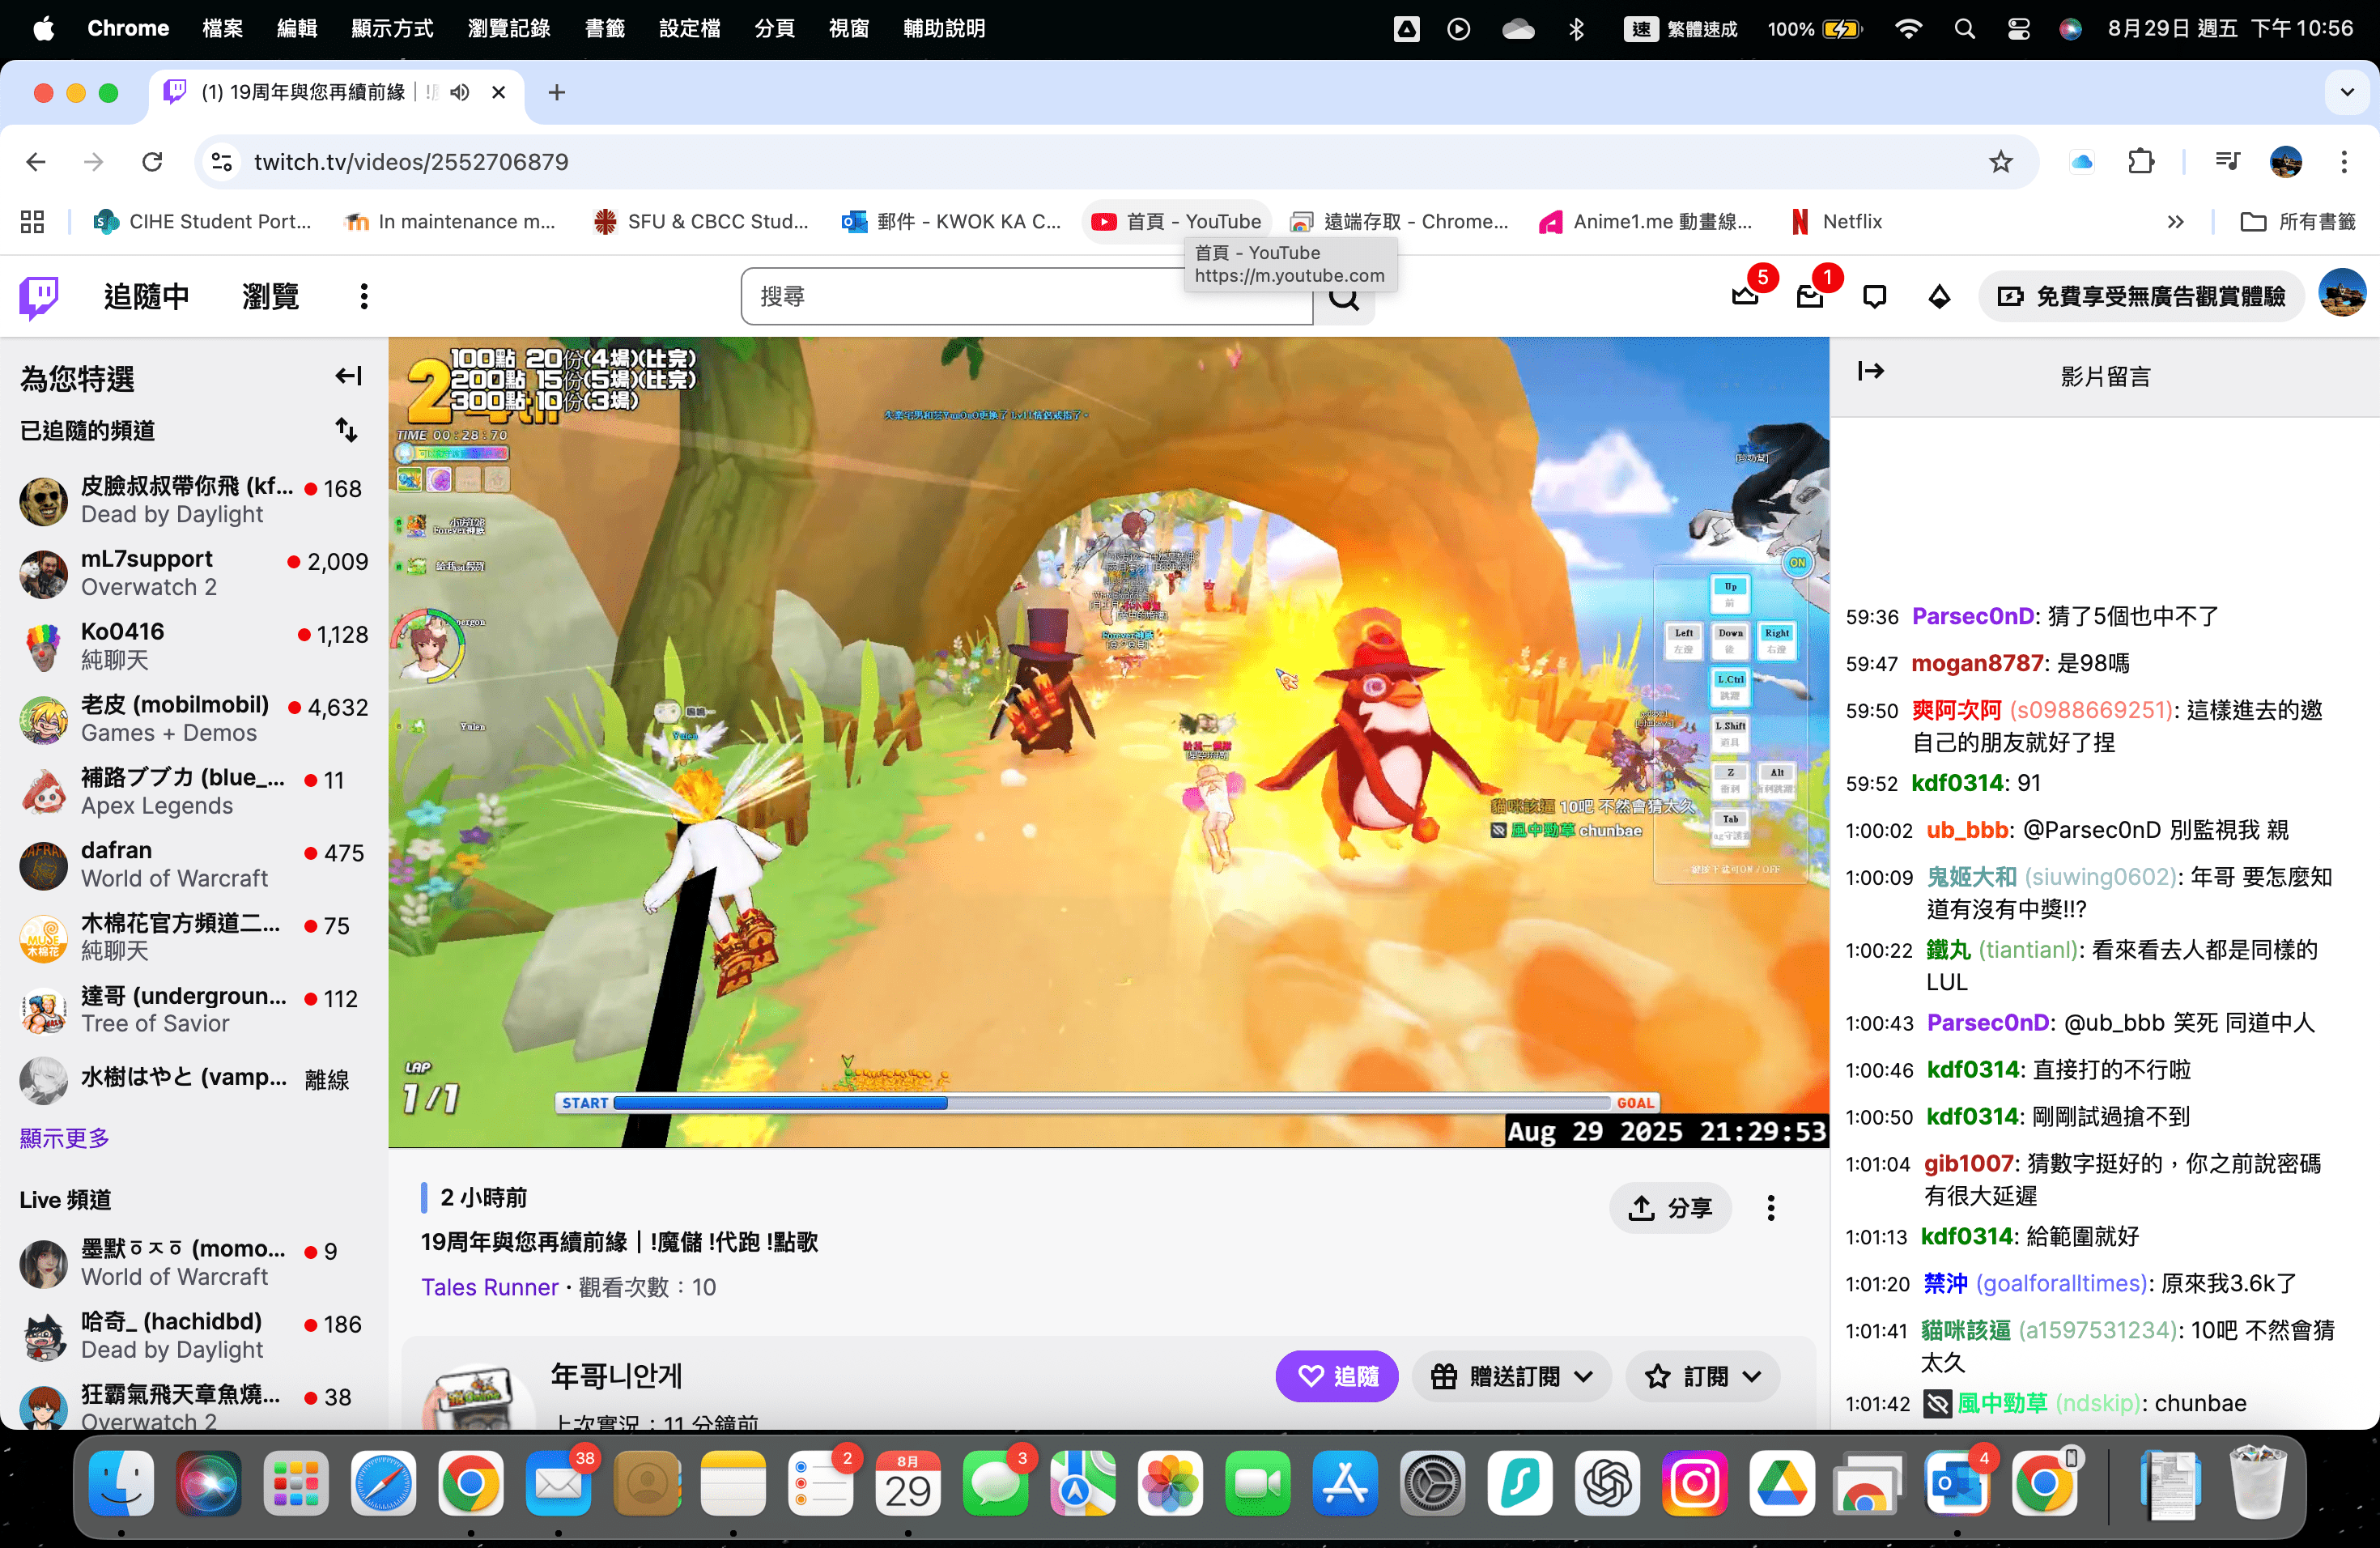
Task: Open the whispers chat bubble icon
Action: coord(1875,297)
